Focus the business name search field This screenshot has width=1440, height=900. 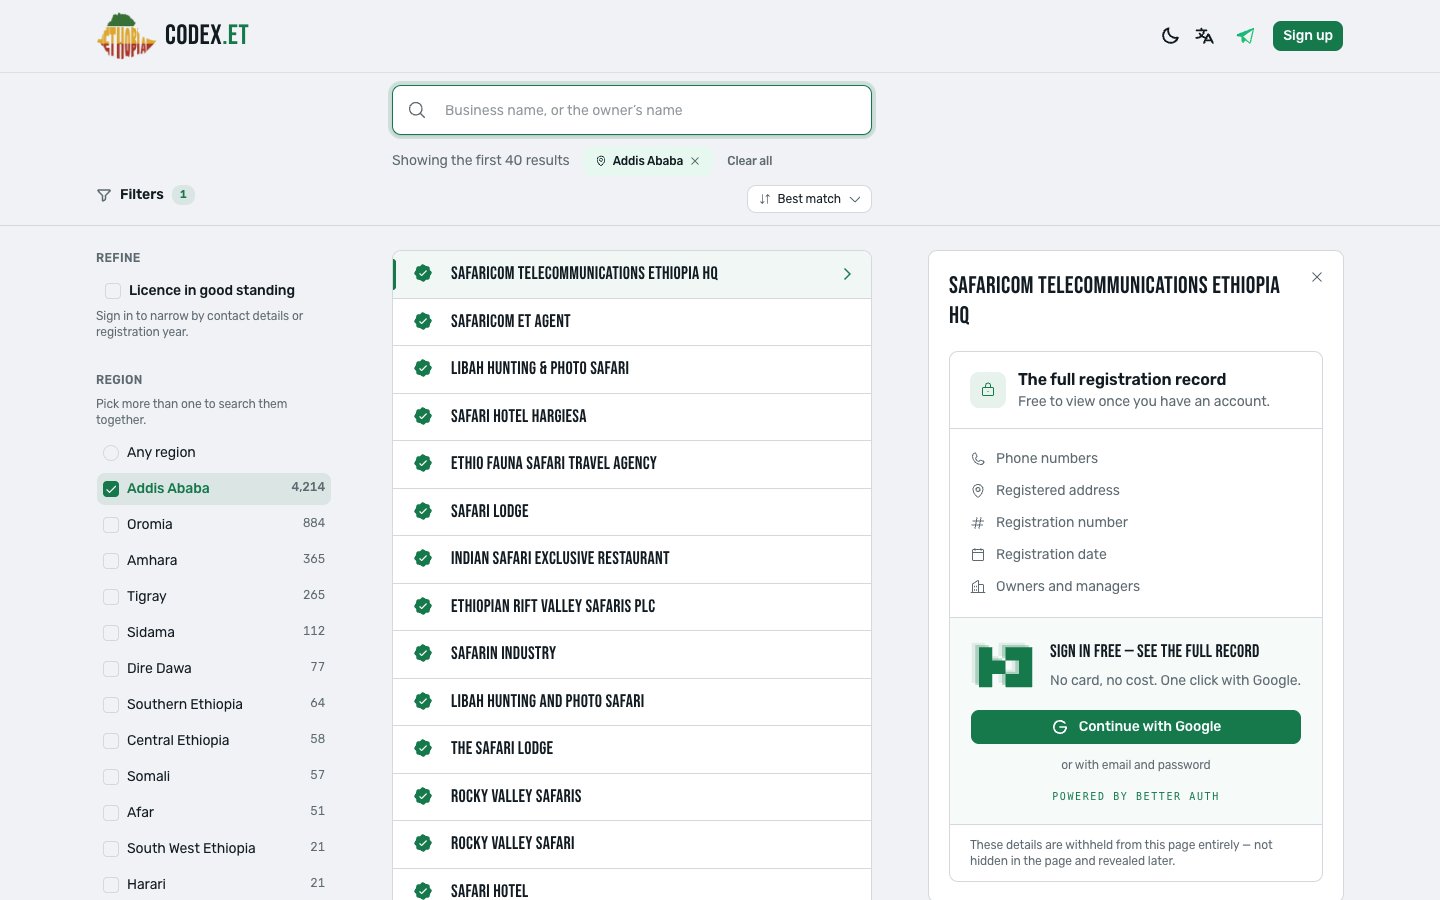point(632,110)
